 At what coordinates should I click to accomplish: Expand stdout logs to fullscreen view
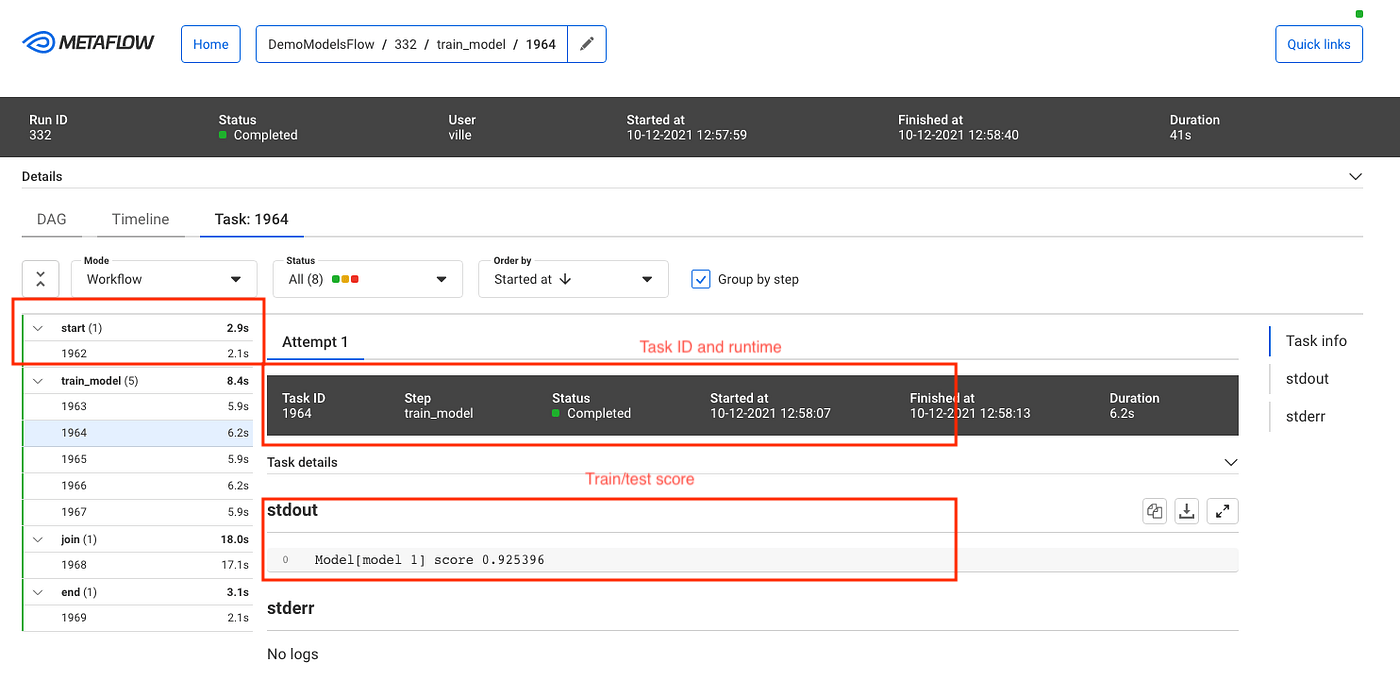(x=1221, y=510)
